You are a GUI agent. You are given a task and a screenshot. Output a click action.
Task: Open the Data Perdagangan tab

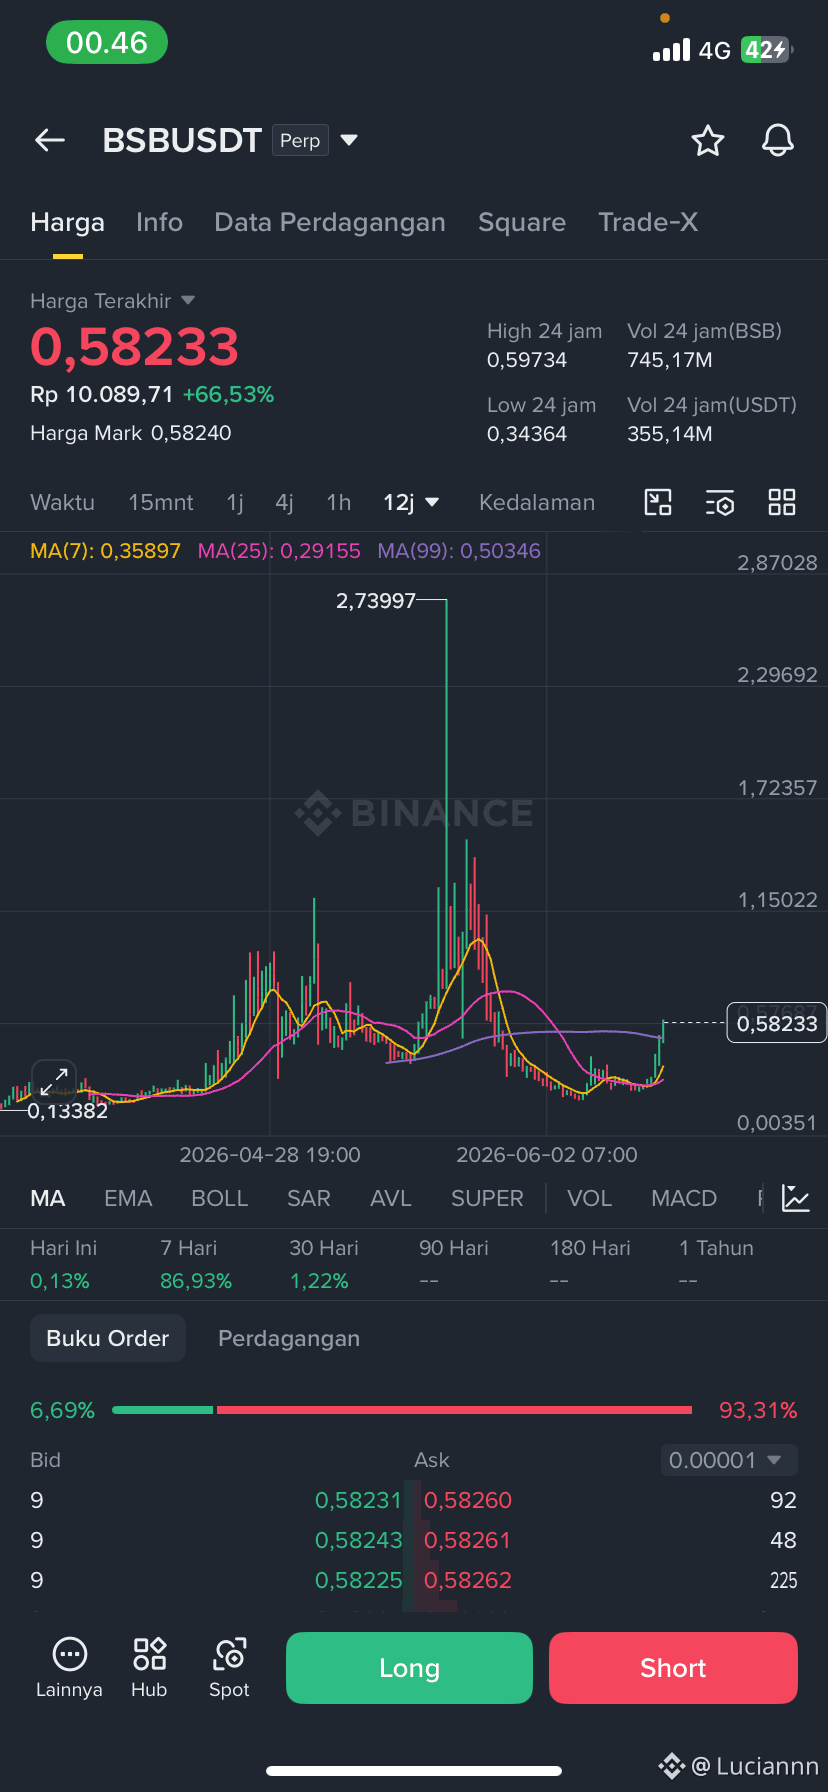pos(330,222)
